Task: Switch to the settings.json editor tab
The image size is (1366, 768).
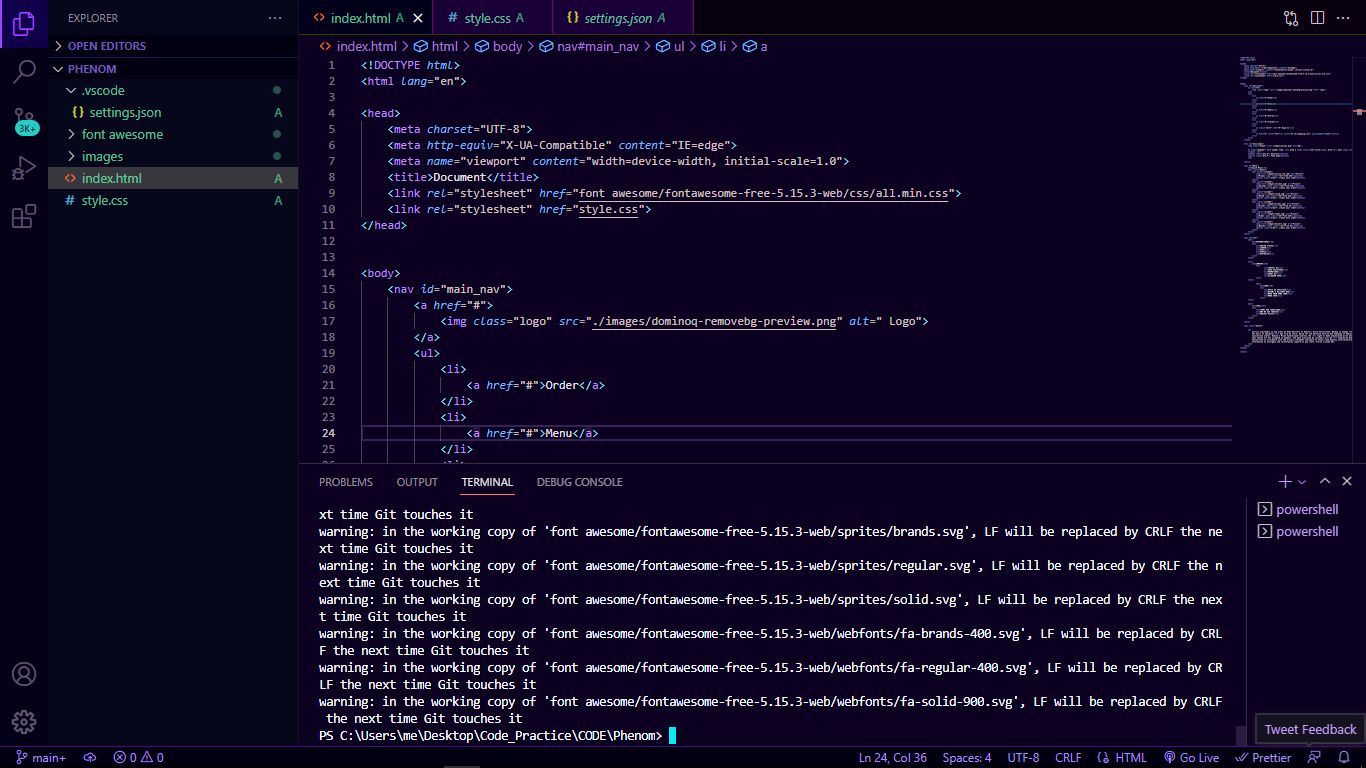Action: click(x=622, y=18)
